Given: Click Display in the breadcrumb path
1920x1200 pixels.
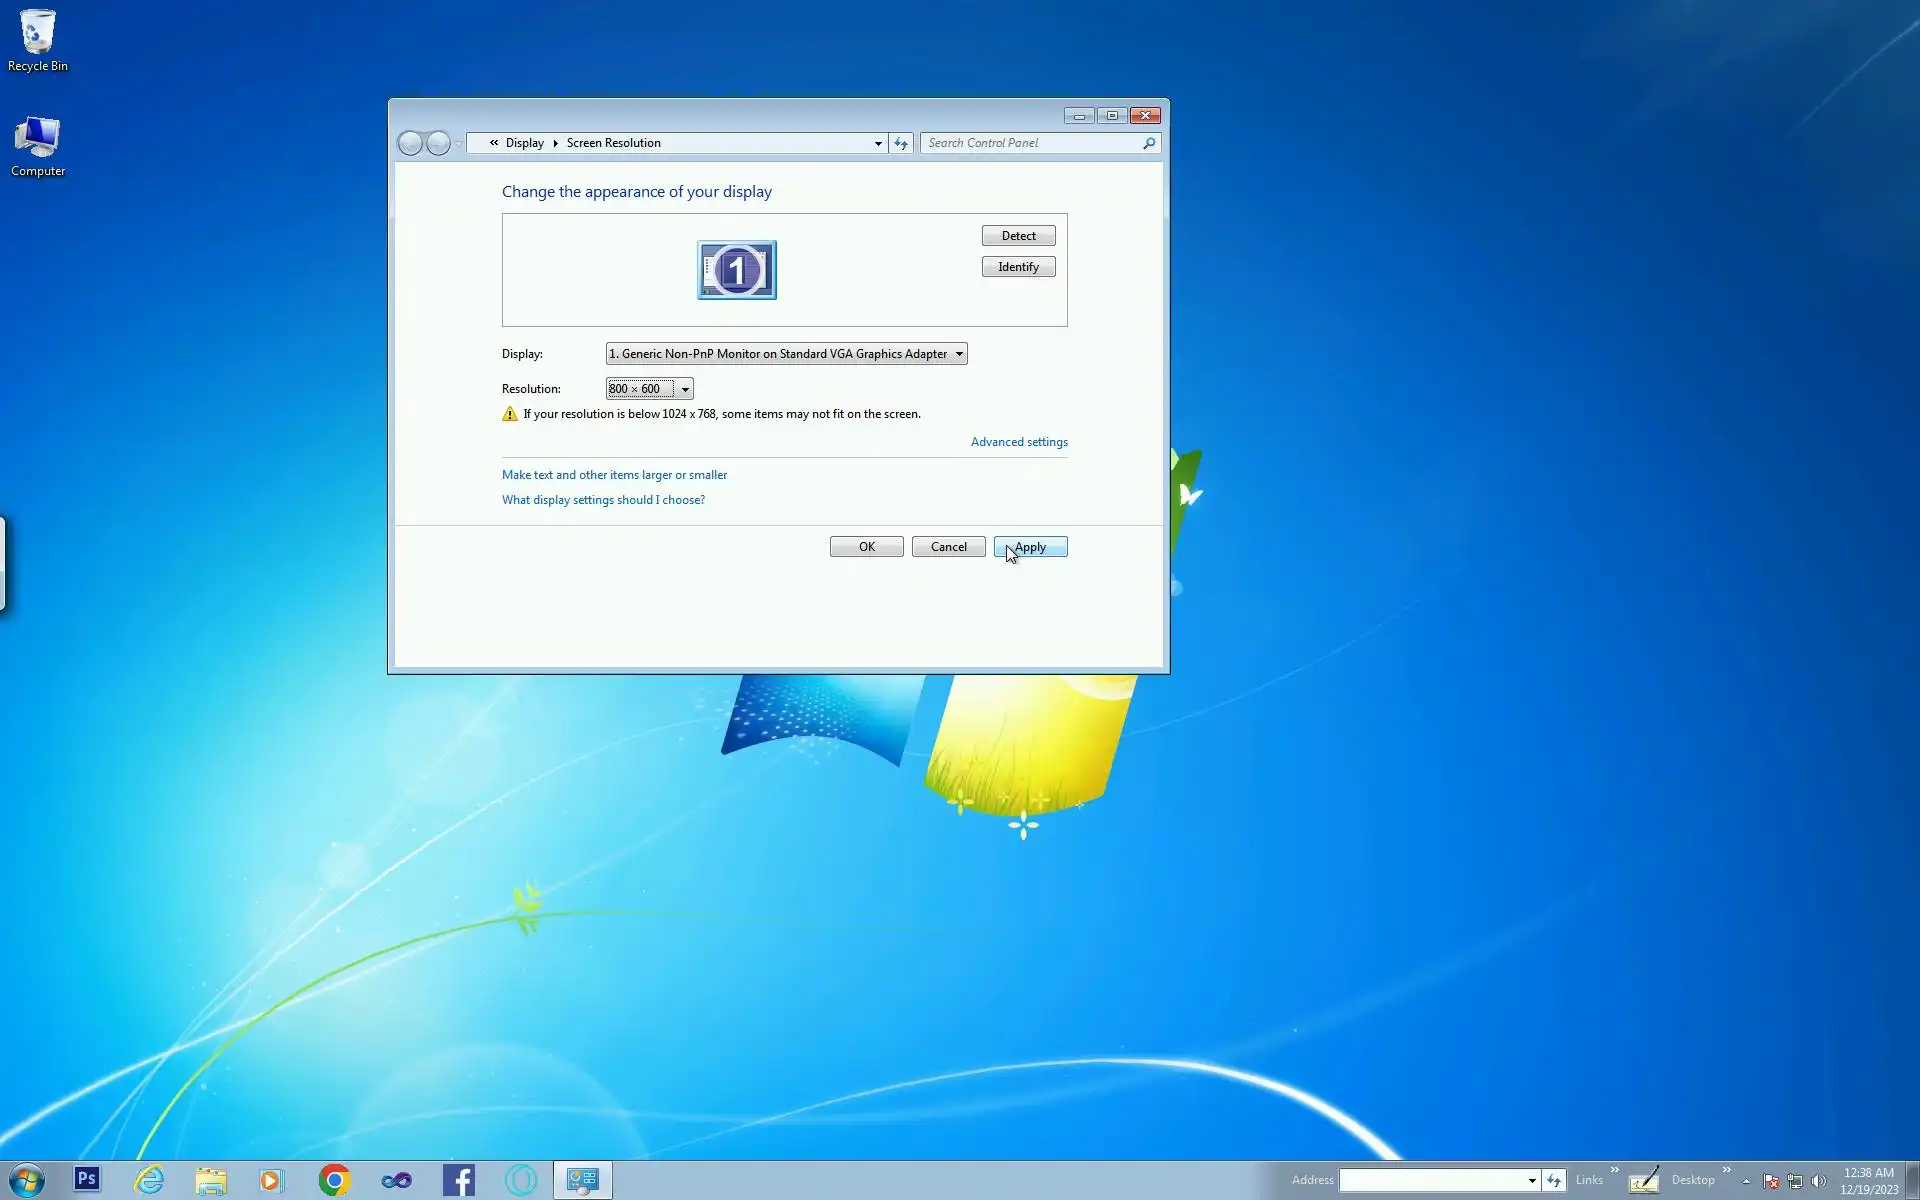Looking at the screenshot, I should [524, 143].
